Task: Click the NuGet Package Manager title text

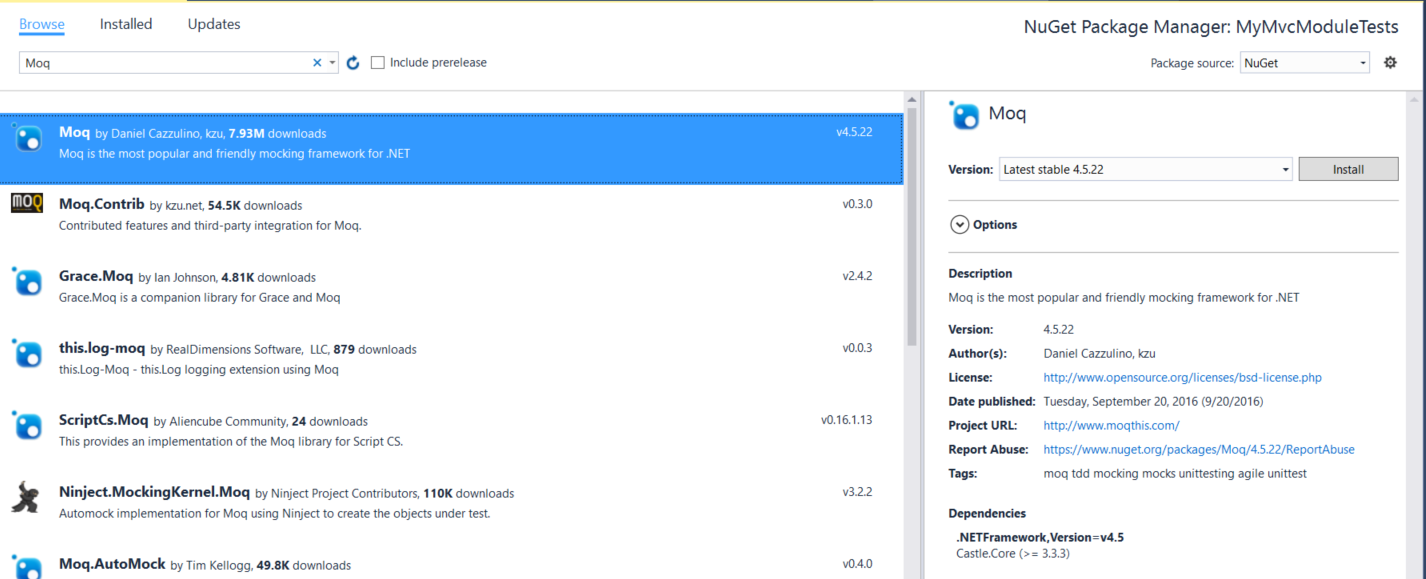Action: (1211, 27)
